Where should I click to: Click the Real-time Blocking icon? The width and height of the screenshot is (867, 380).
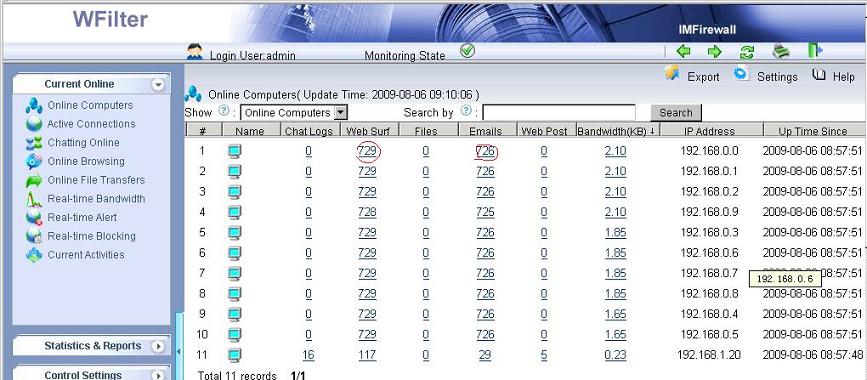coord(34,236)
